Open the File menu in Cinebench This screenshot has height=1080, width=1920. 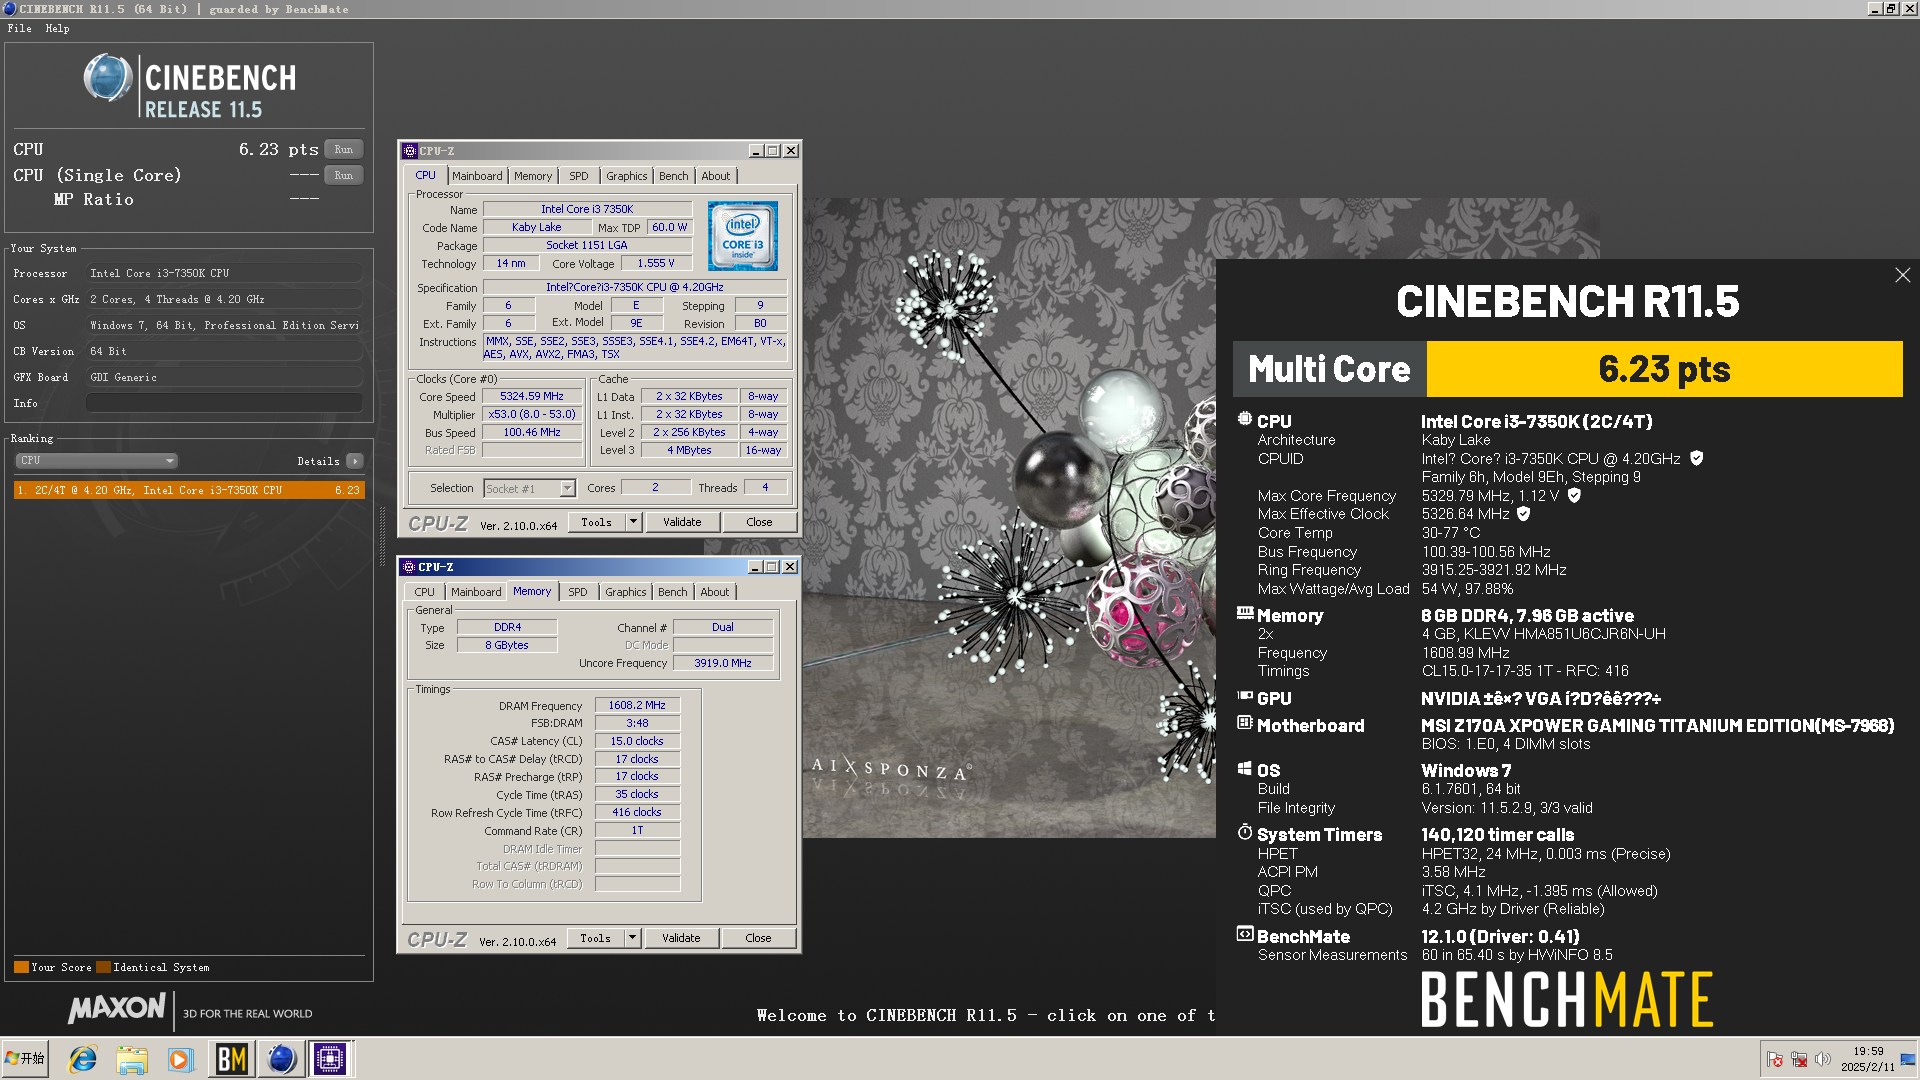click(19, 28)
